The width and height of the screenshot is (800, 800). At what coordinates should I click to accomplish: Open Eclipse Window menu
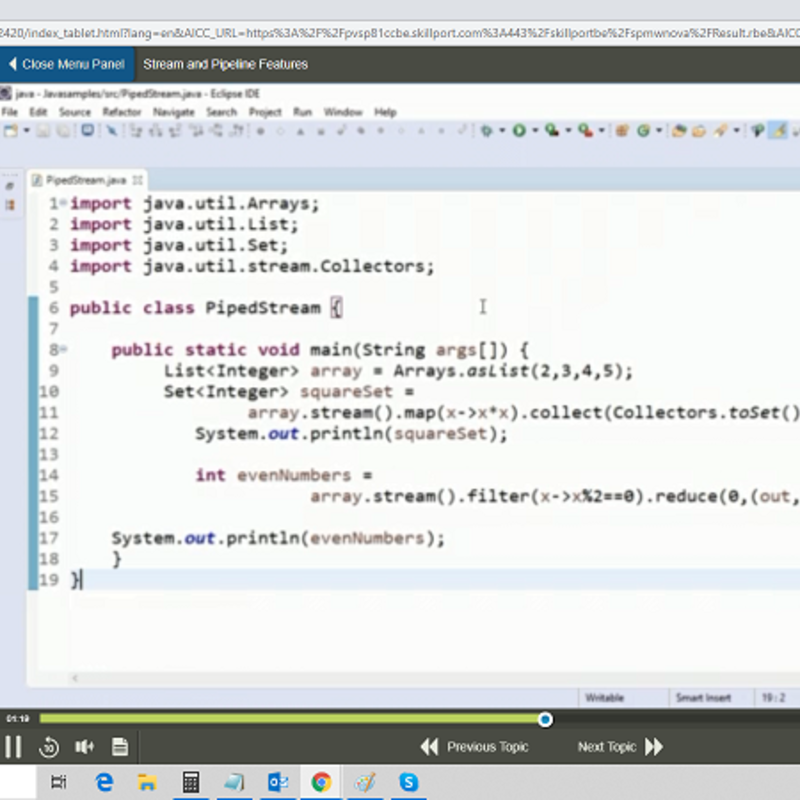343,112
